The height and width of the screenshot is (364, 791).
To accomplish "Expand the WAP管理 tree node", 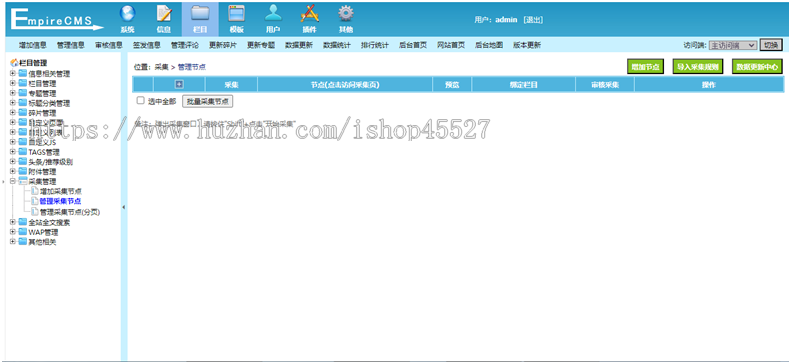I will click(x=13, y=232).
